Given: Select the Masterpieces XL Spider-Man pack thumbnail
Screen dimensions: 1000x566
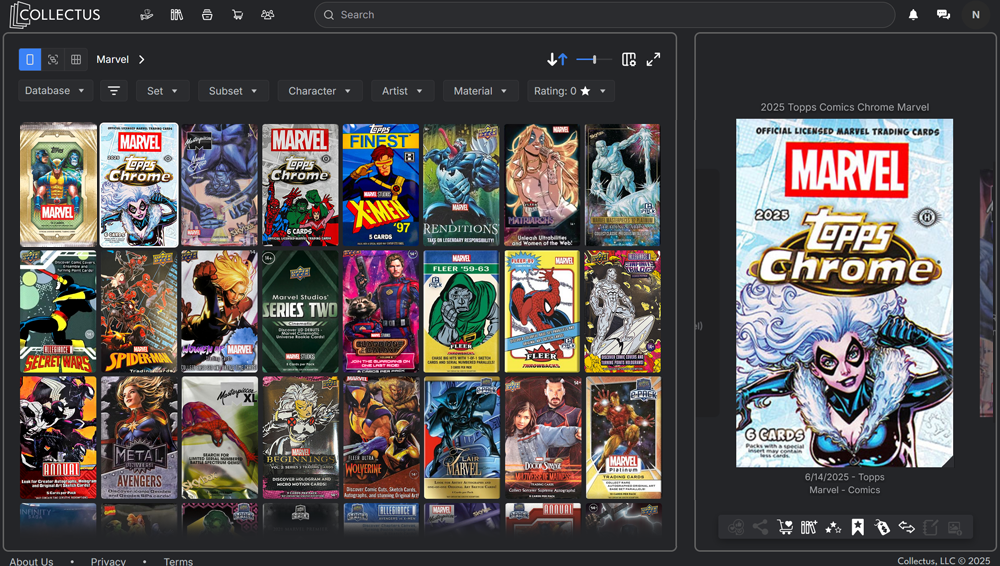Looking at the screenshot, I should click(x=219, y=438).
